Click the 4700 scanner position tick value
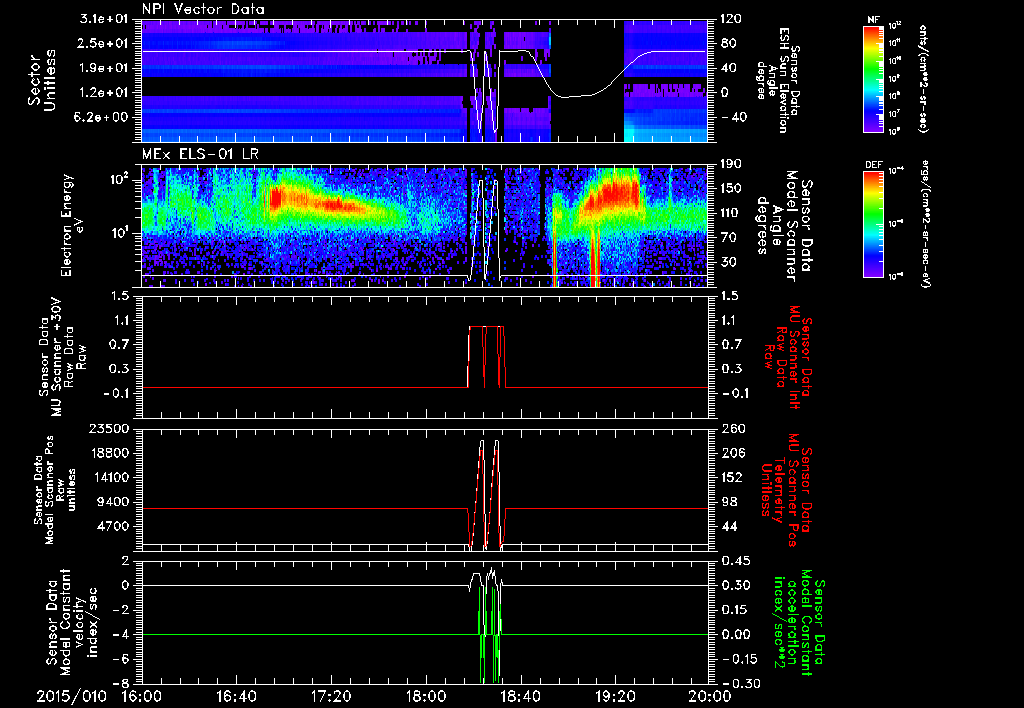The width and height of the screenshot is (1024, 708). (113, 526)
